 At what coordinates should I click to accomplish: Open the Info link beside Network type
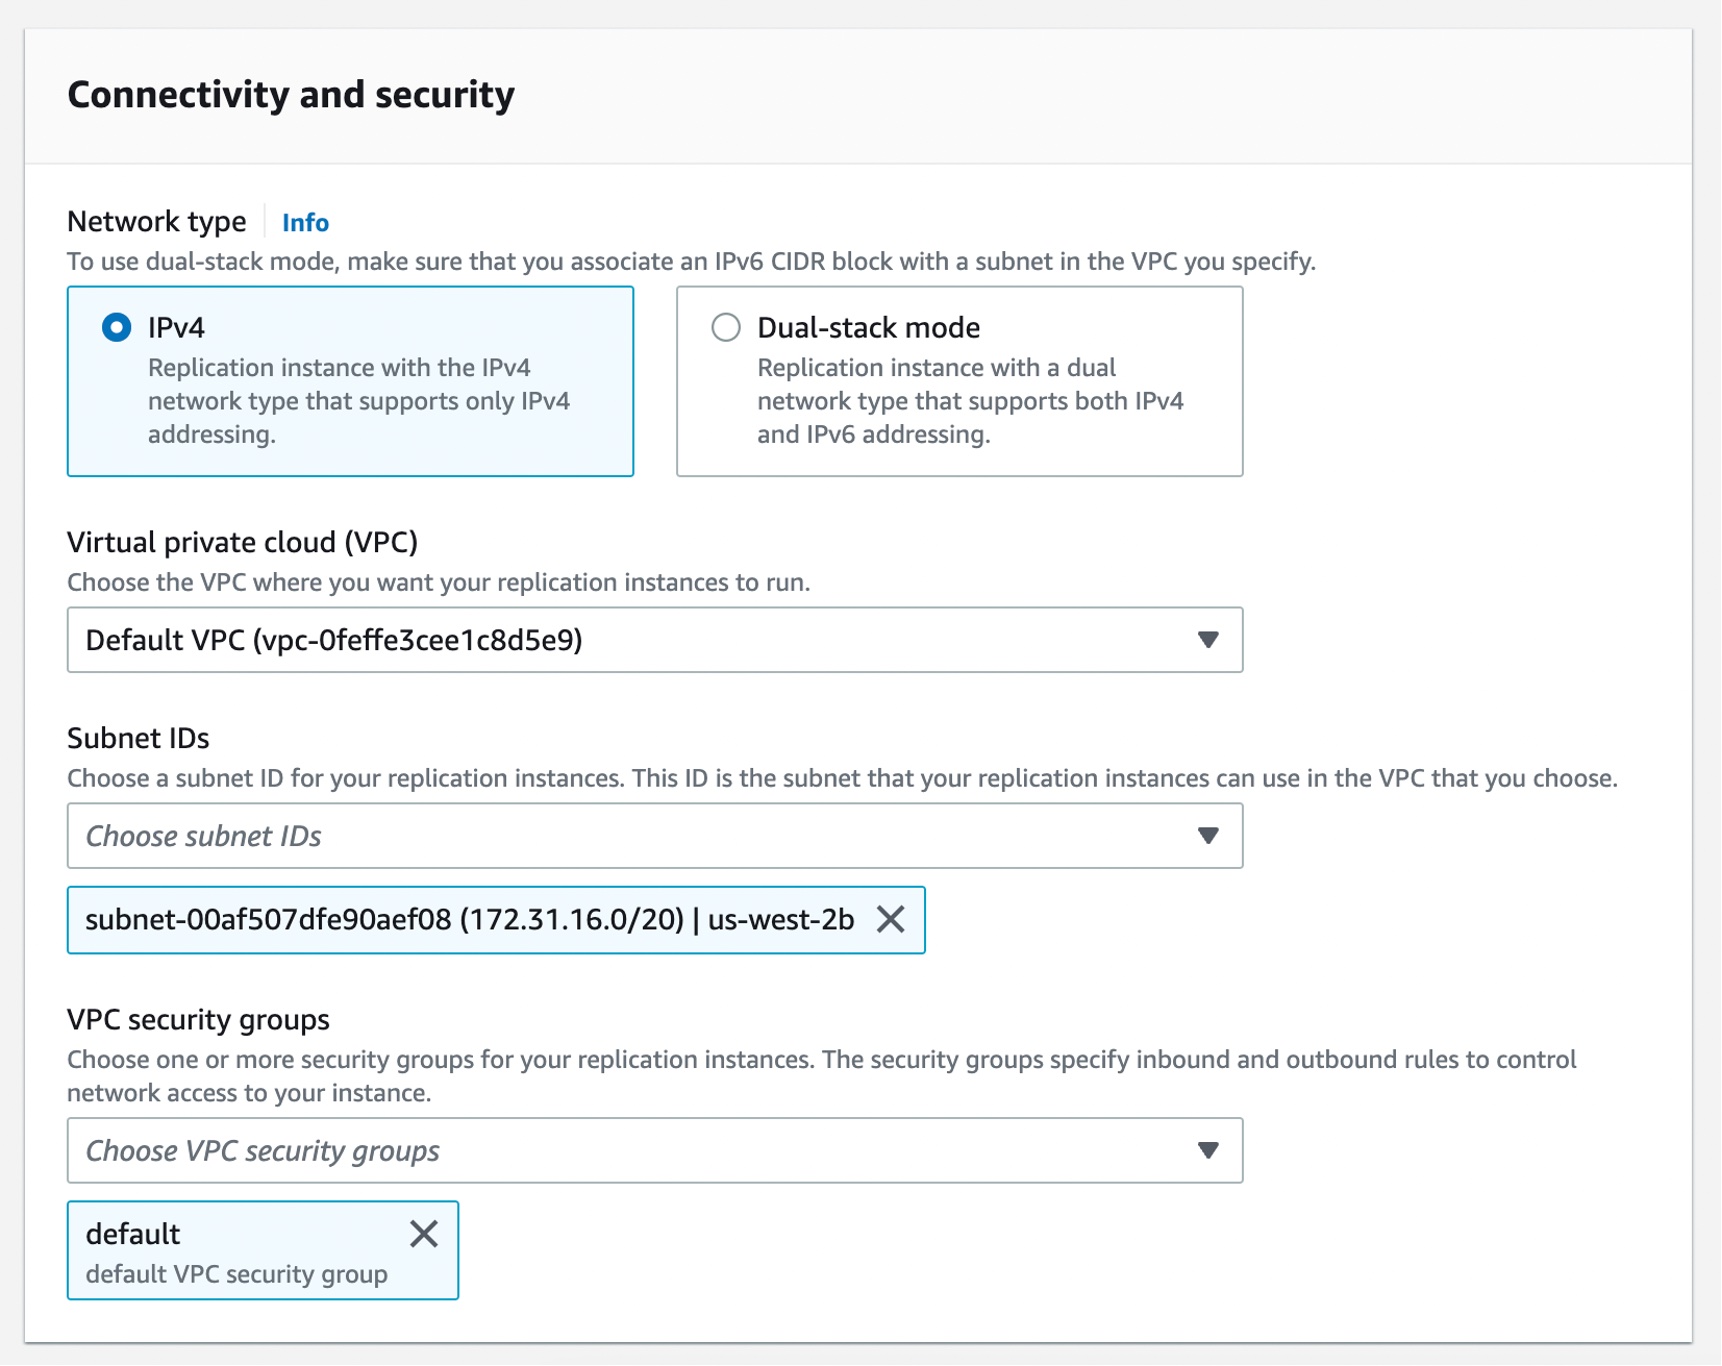305,222
